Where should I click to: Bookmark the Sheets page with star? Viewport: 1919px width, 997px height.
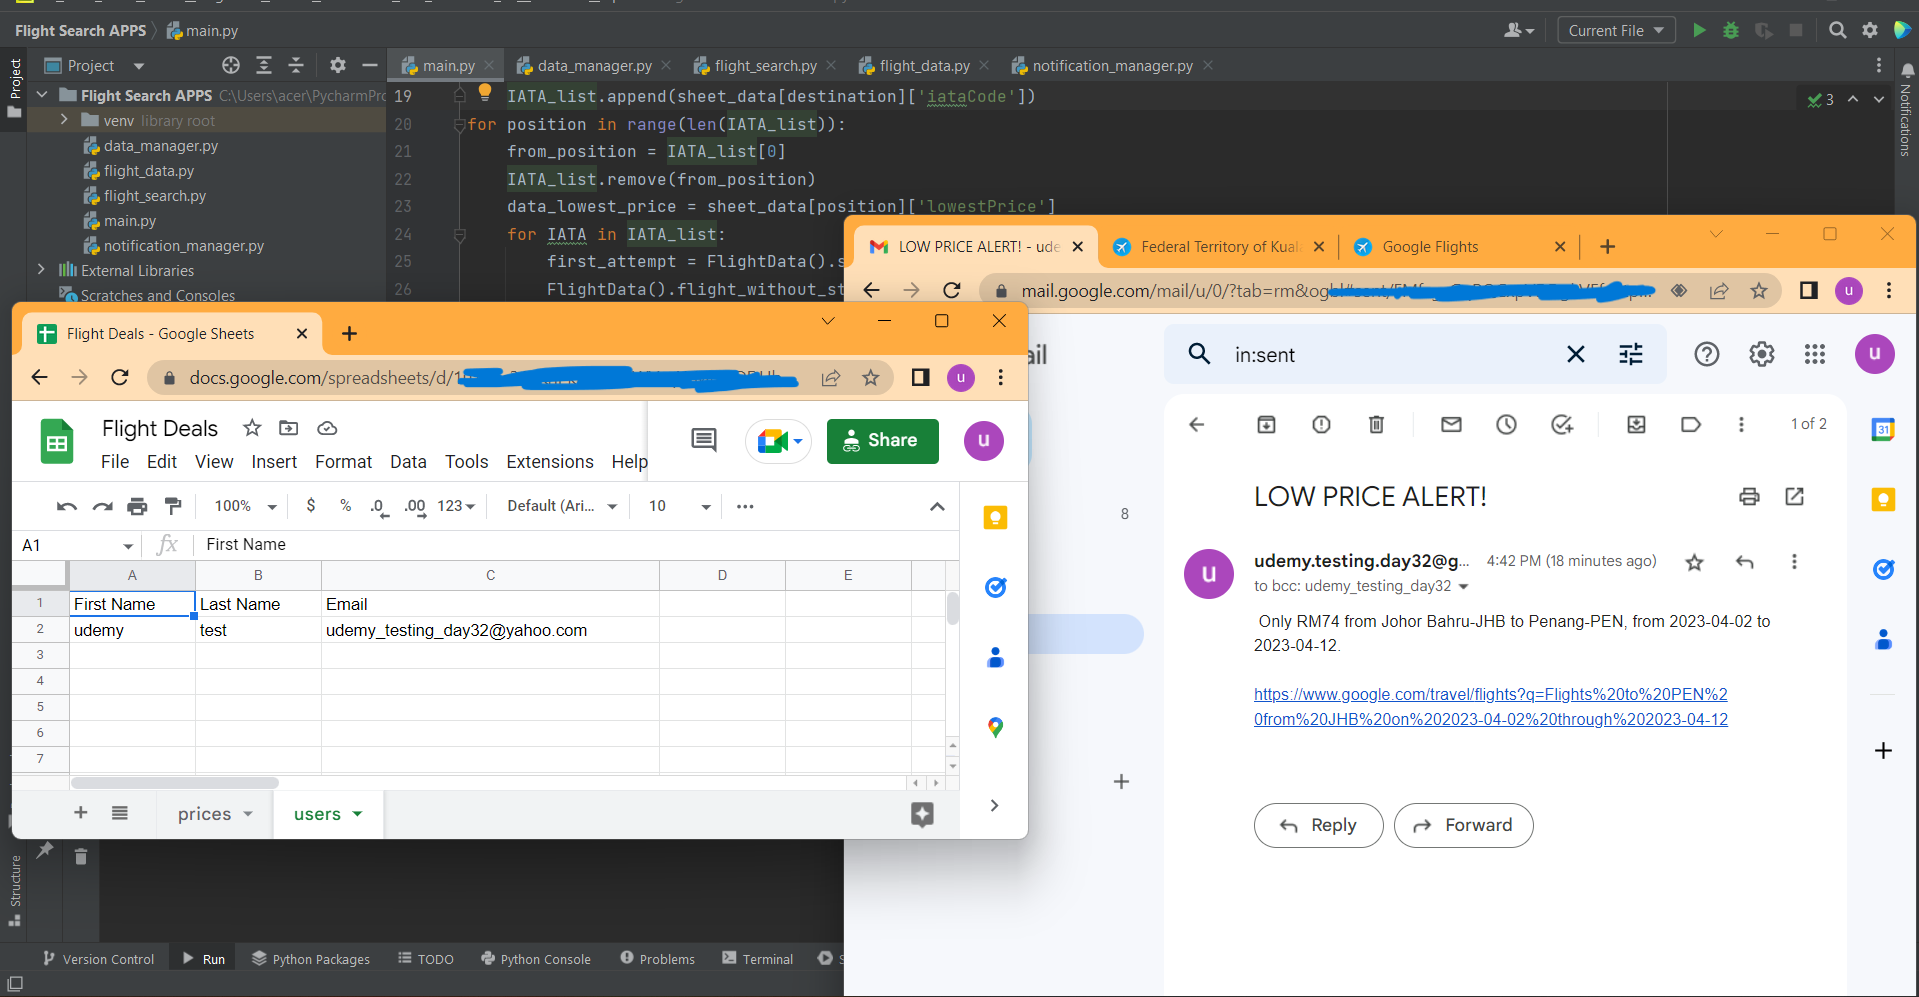tap(871, 377)
